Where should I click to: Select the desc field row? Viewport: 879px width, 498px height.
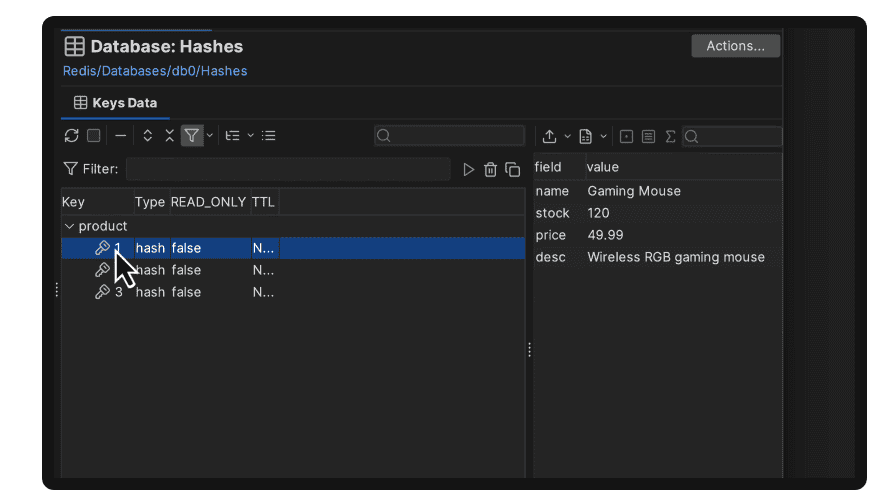658,257
